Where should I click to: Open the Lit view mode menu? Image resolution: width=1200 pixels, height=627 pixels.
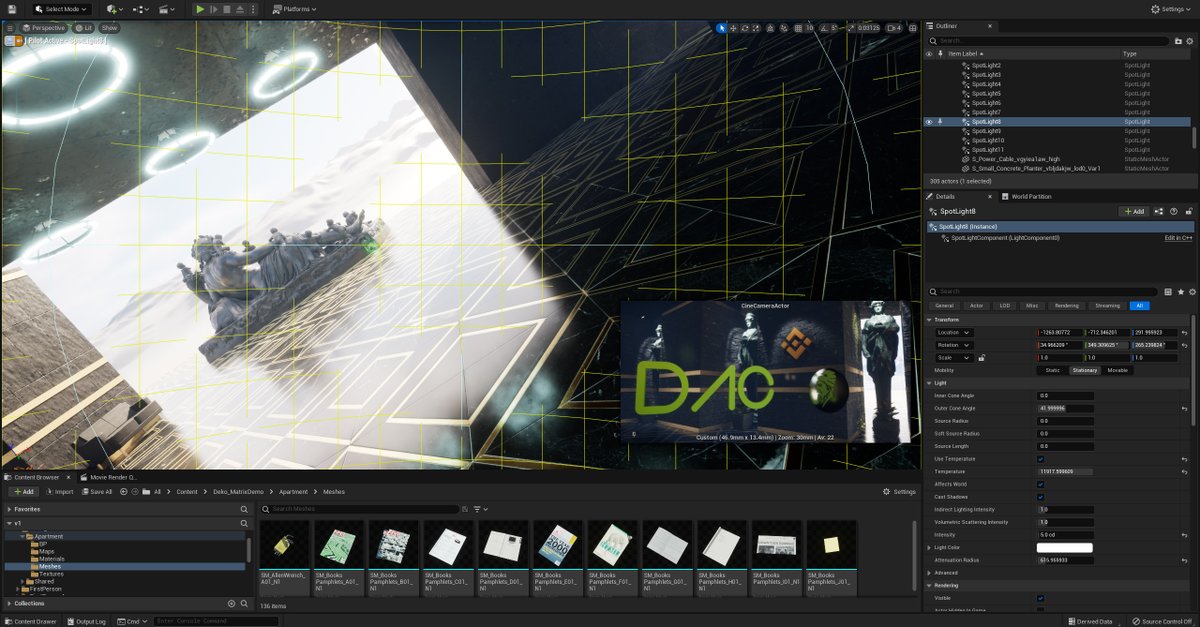tap(83, 28)
